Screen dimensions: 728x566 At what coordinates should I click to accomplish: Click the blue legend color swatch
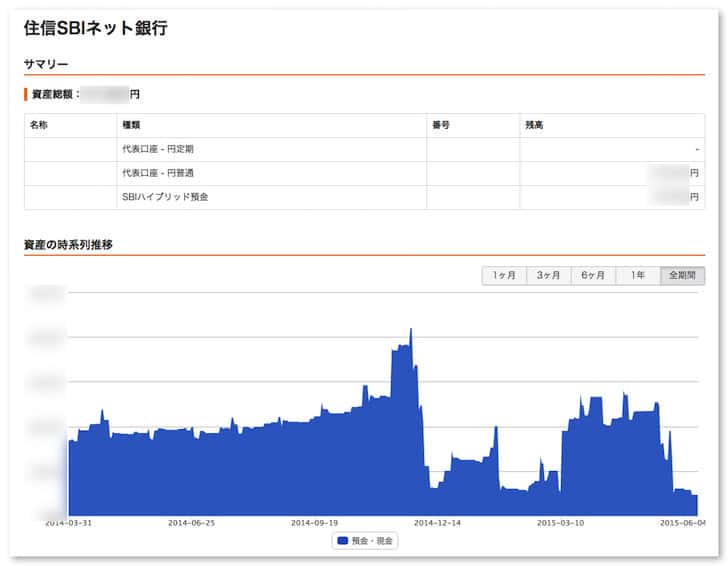coord(343,540)
